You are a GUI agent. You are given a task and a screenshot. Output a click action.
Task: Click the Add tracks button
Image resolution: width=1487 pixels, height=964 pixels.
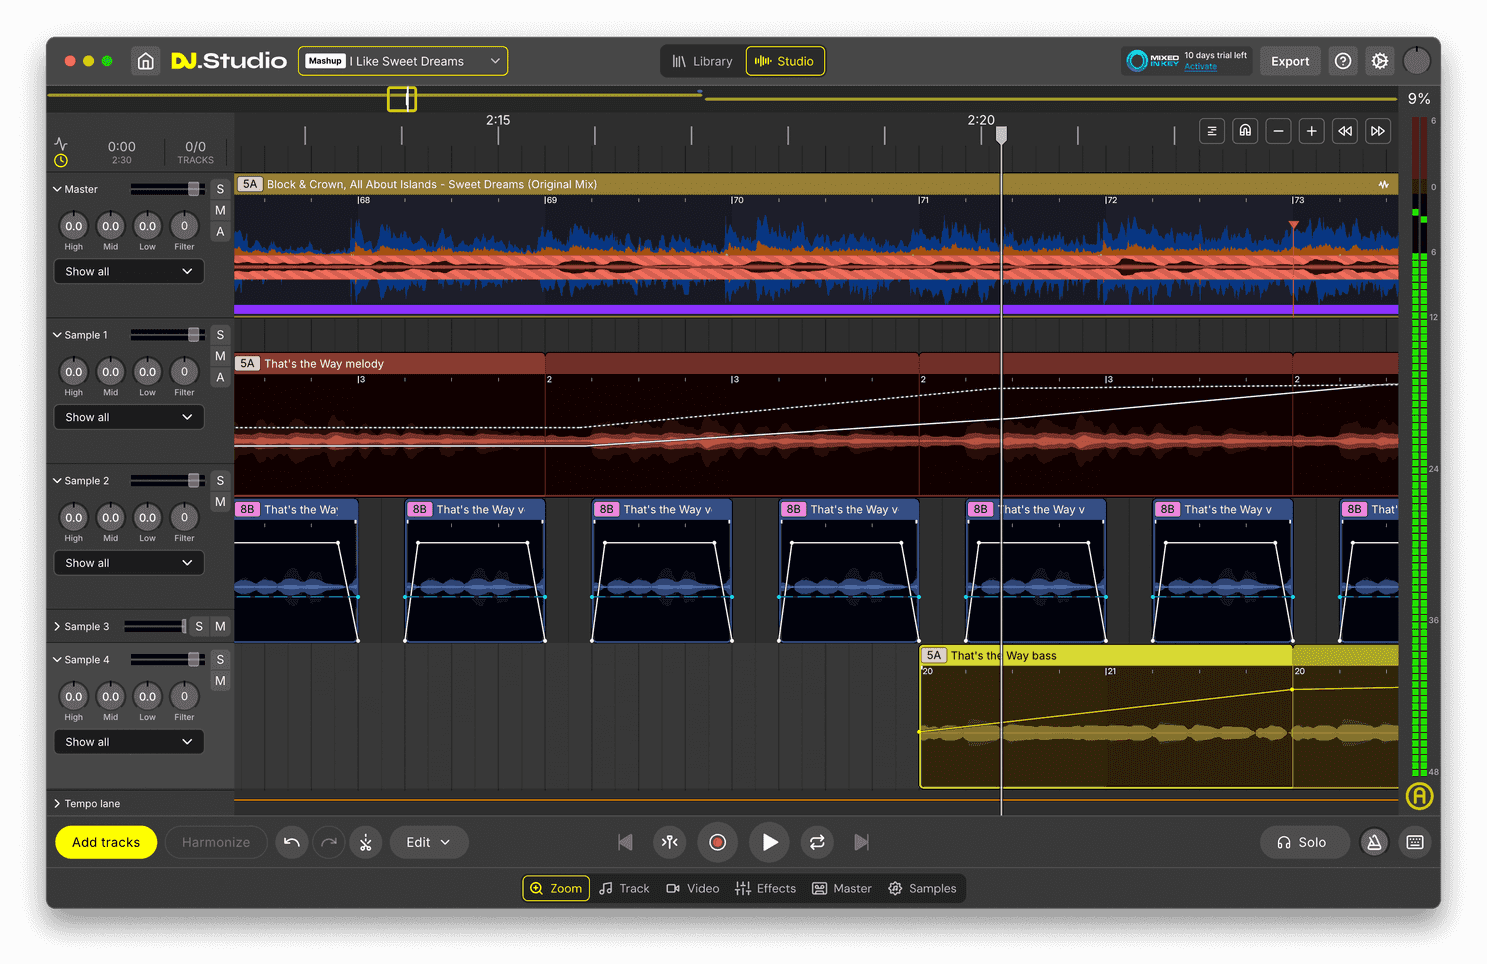click(x=106, y=842)
